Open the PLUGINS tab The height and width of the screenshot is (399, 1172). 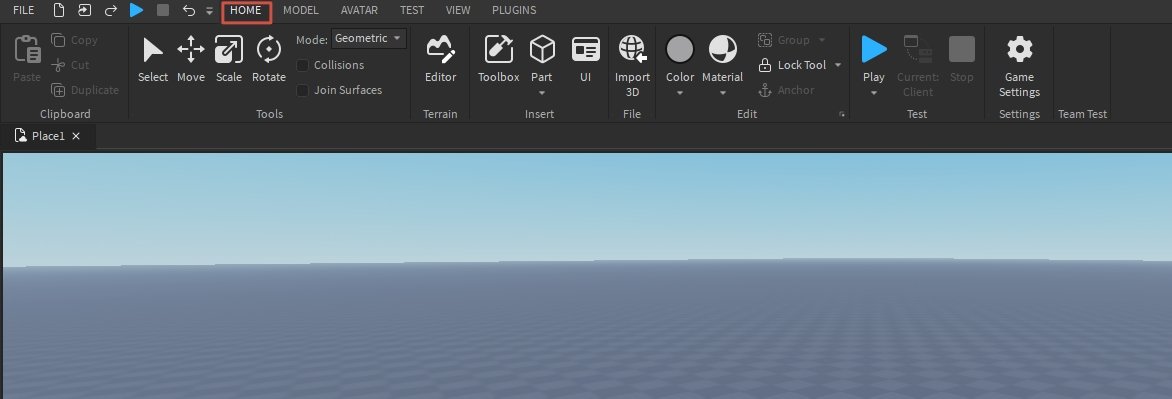(514, 10)
